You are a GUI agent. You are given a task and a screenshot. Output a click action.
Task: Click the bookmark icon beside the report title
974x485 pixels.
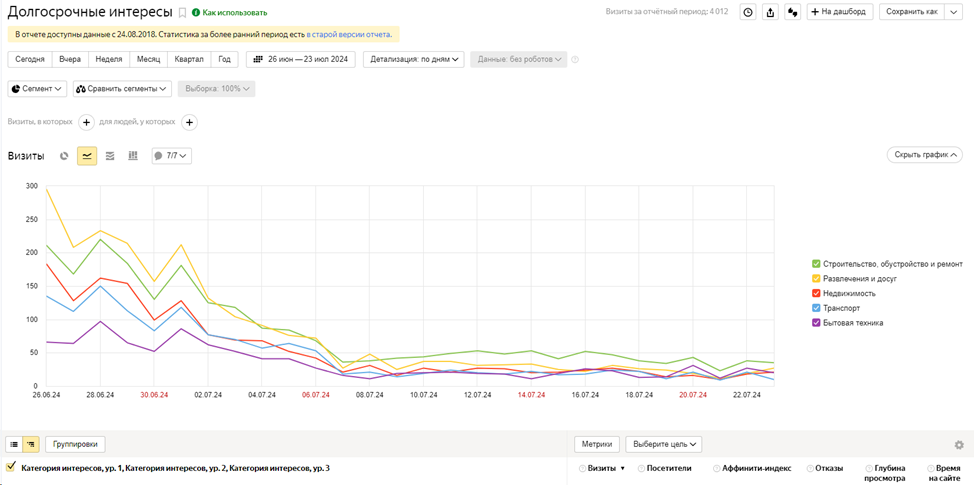click(x=182, y=13)
